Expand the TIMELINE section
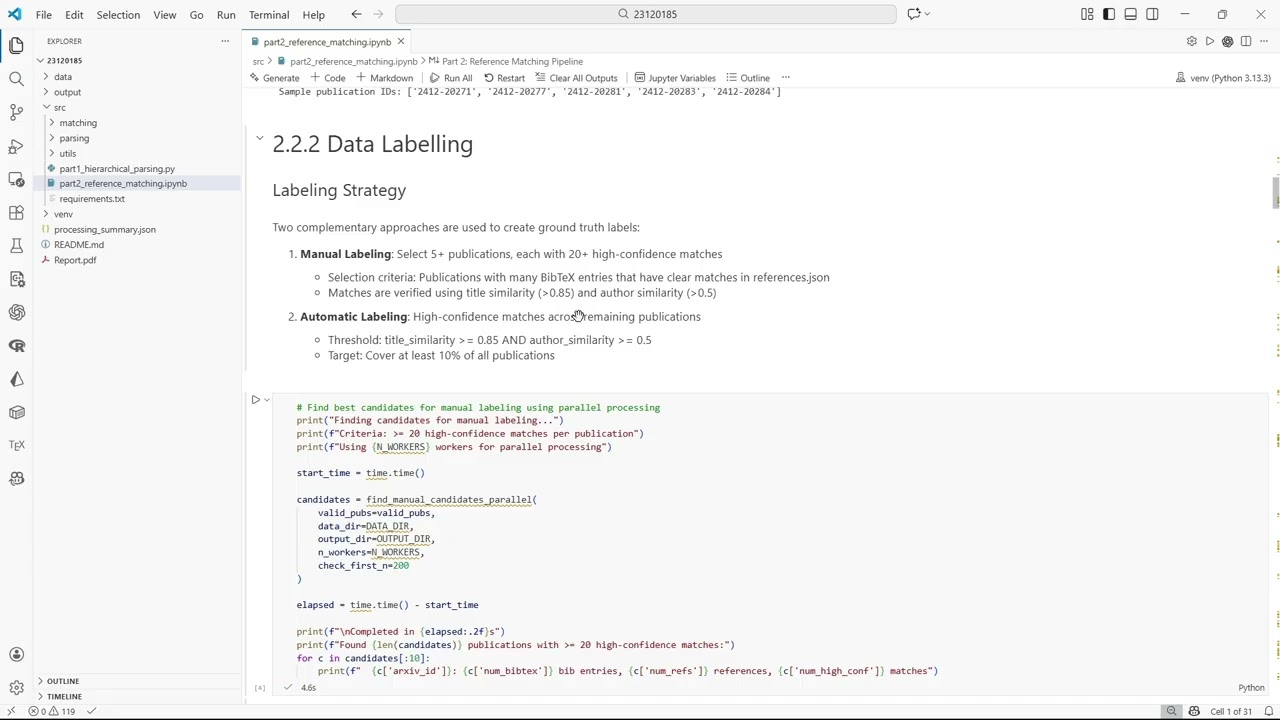Screen dimensions: 1280x720 (63, 696)
